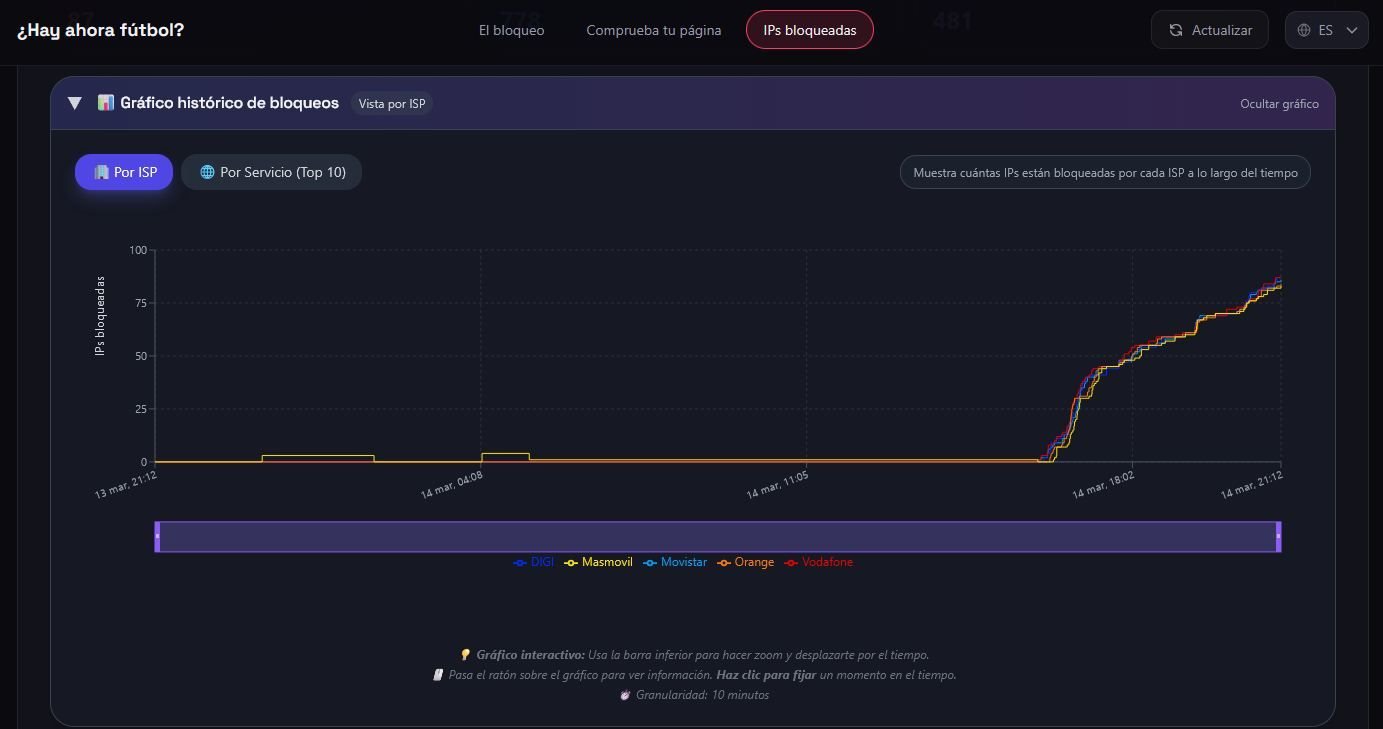
Task: Open the El bloqueo tab
Action: [x=511, y=30]
